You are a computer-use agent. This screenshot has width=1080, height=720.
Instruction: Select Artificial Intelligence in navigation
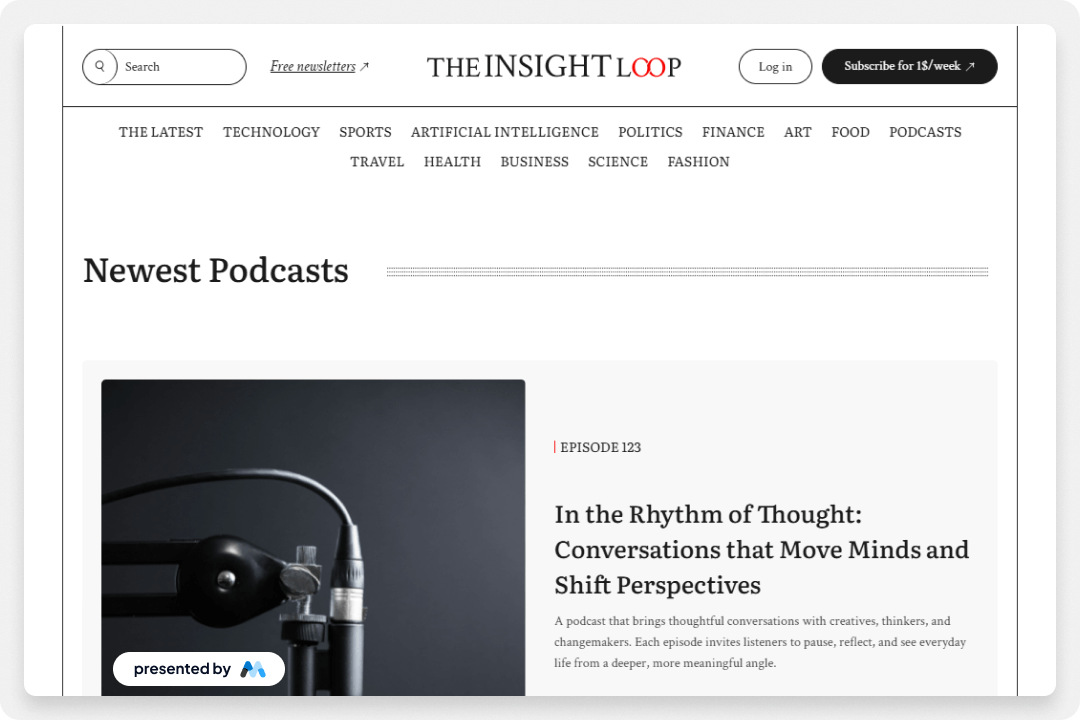[505, 132]
